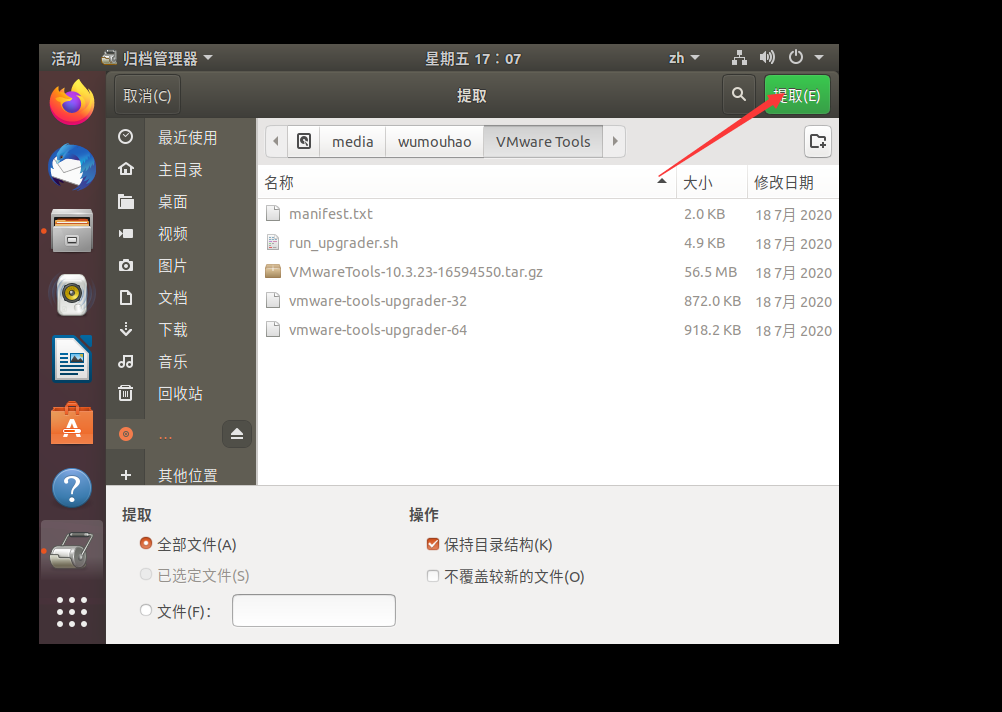
Task: Select All files (全部文件) radio button
Action: [x=146, y=543]
